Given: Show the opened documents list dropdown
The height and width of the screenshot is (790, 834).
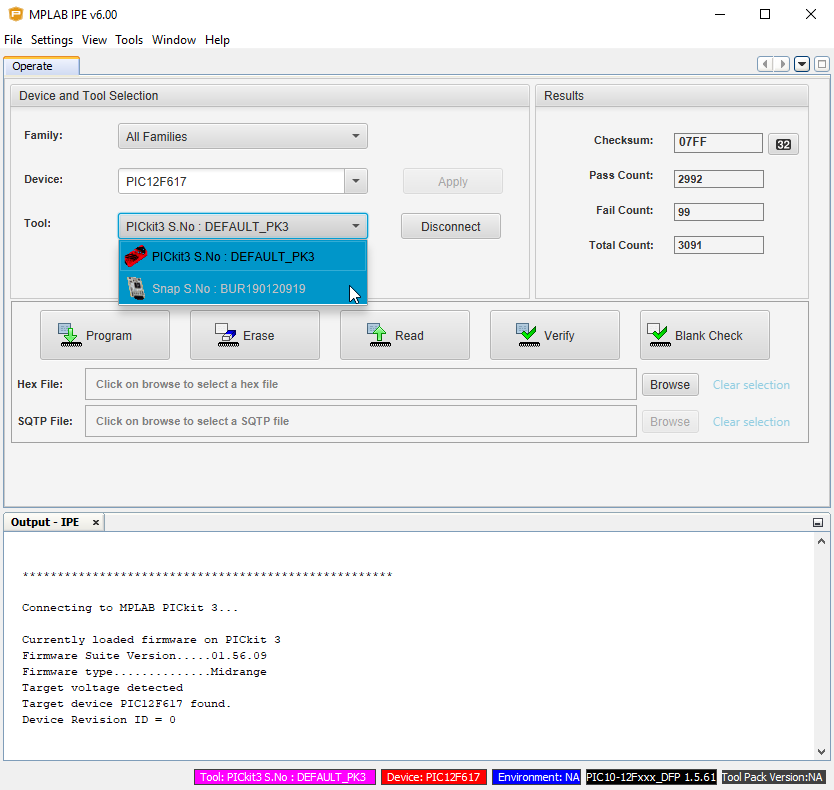Looking at the screenshot, I should coord(802,64).
